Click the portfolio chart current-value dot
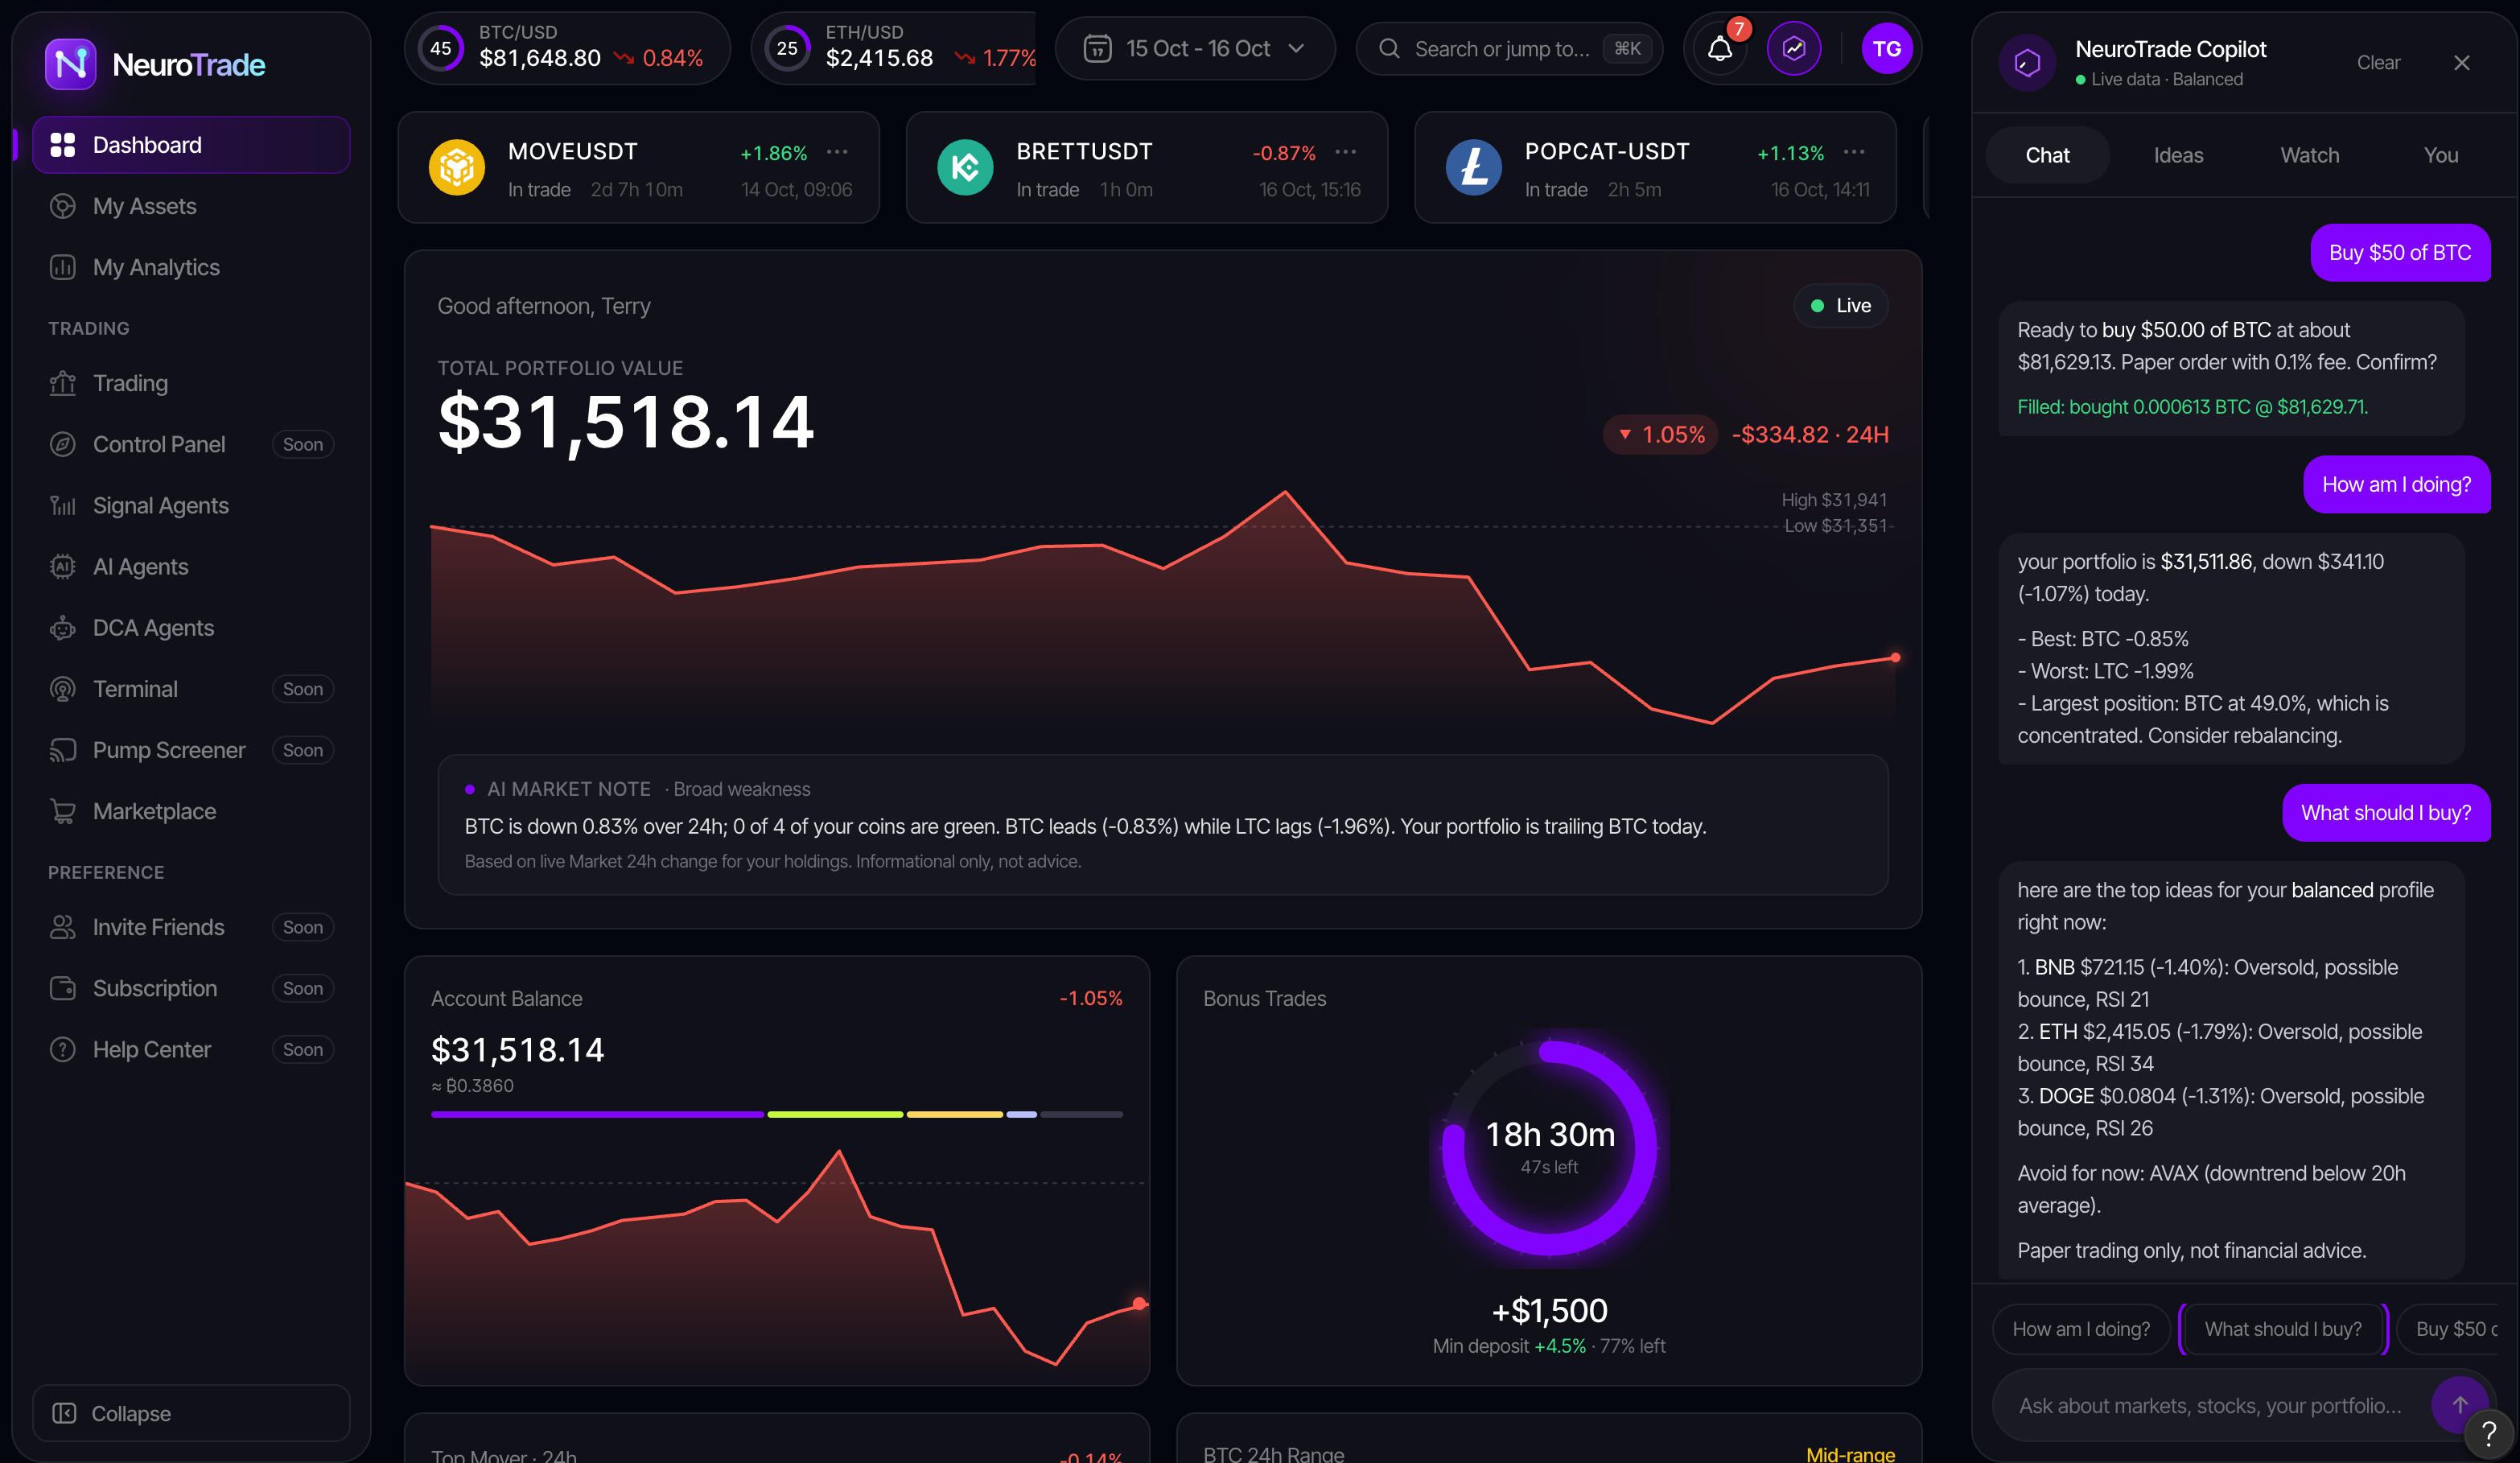This screenshot has width=2520, height=1463. coord(1895,657)
